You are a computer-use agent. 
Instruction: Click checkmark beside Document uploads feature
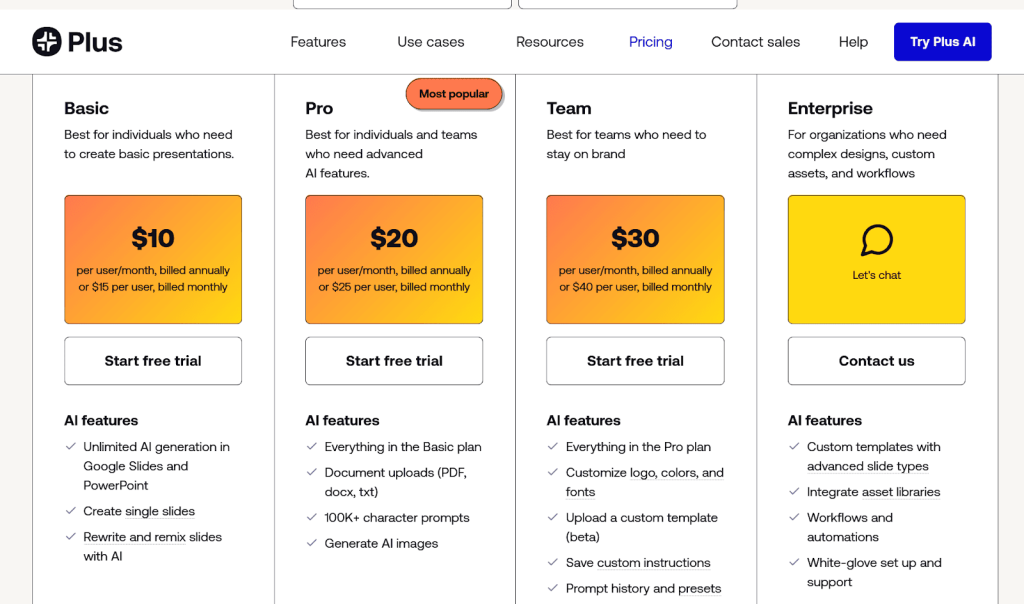(x=312, y=473)
